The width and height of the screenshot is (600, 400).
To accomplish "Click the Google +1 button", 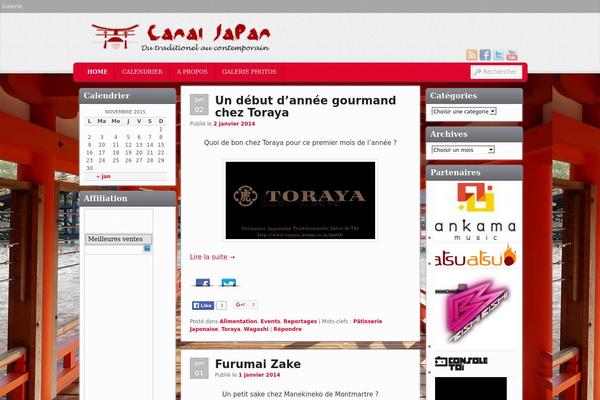I will pyautogui.click(x=240, y=305).
